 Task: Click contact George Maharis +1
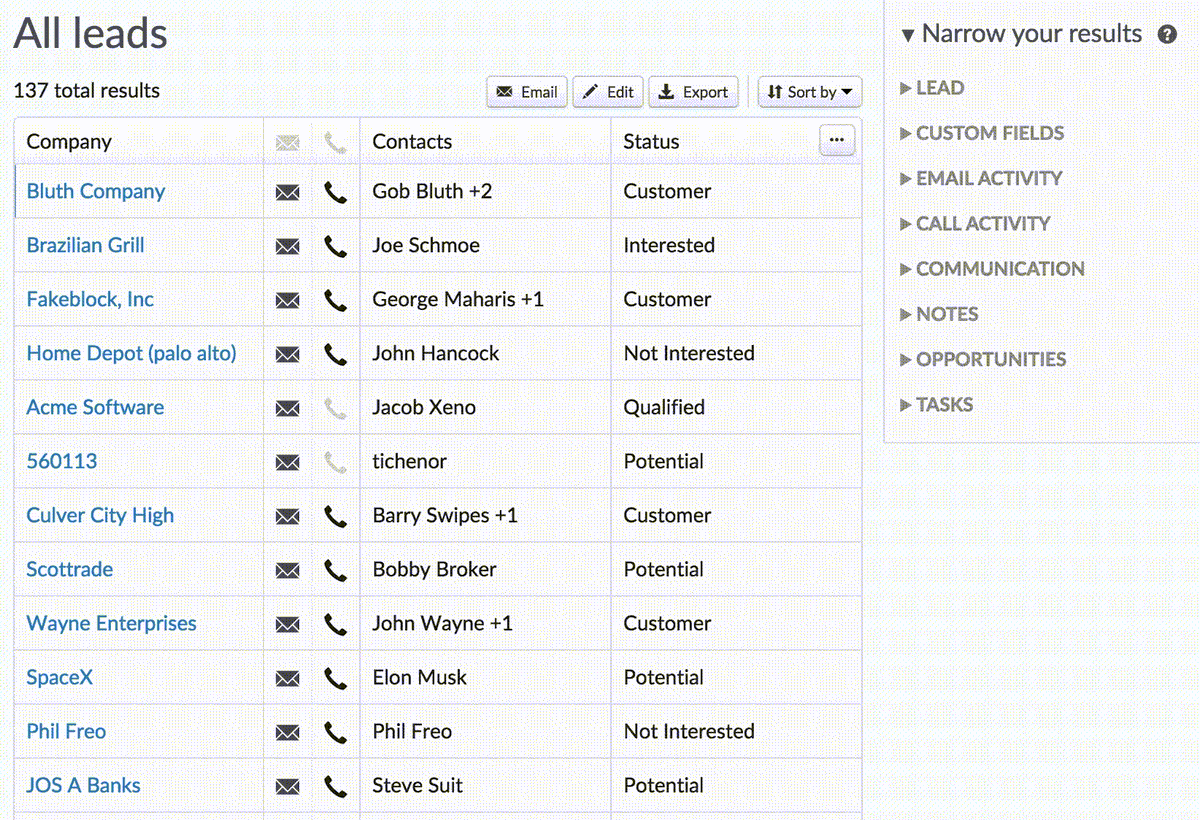(x=458, y=299)
